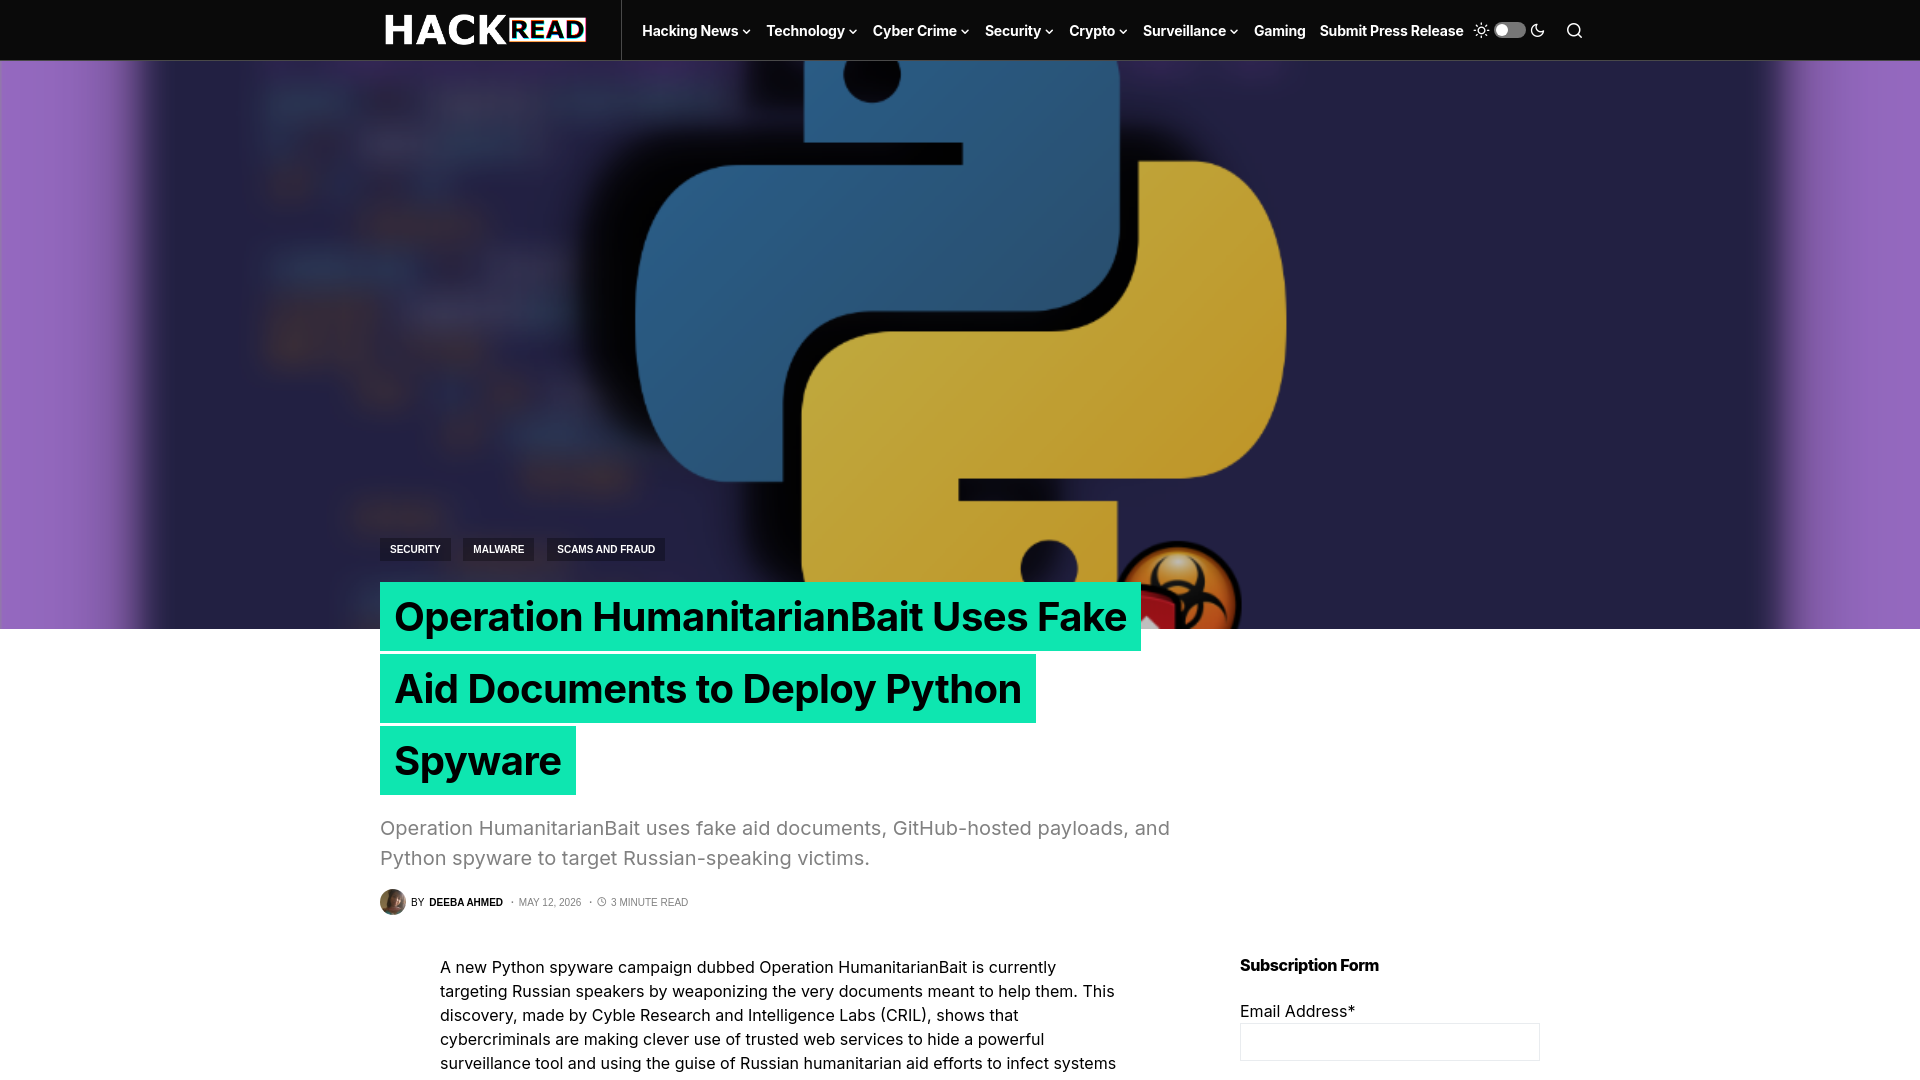The image size is (1920, 1080).
Task: Click the Email Address input field
Action: tap(1390, 1042)
